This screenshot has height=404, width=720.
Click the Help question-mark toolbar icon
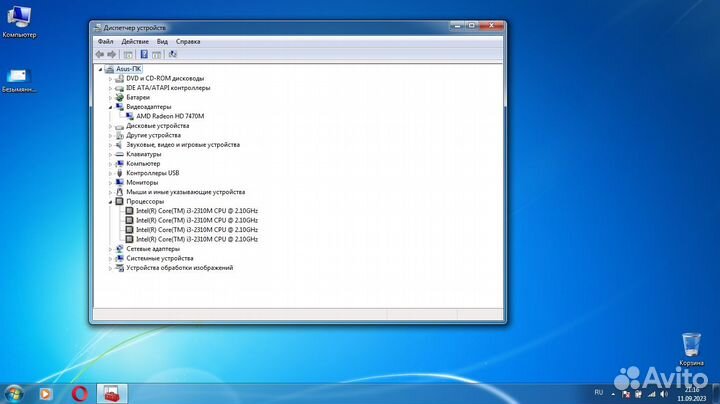pyautogui.click(x=144, y=54)
